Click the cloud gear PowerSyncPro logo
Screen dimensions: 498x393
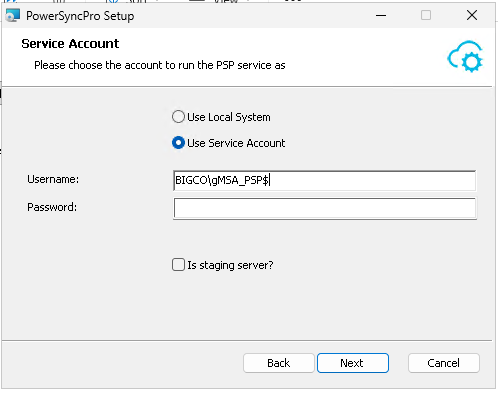(x=465, y=56)
